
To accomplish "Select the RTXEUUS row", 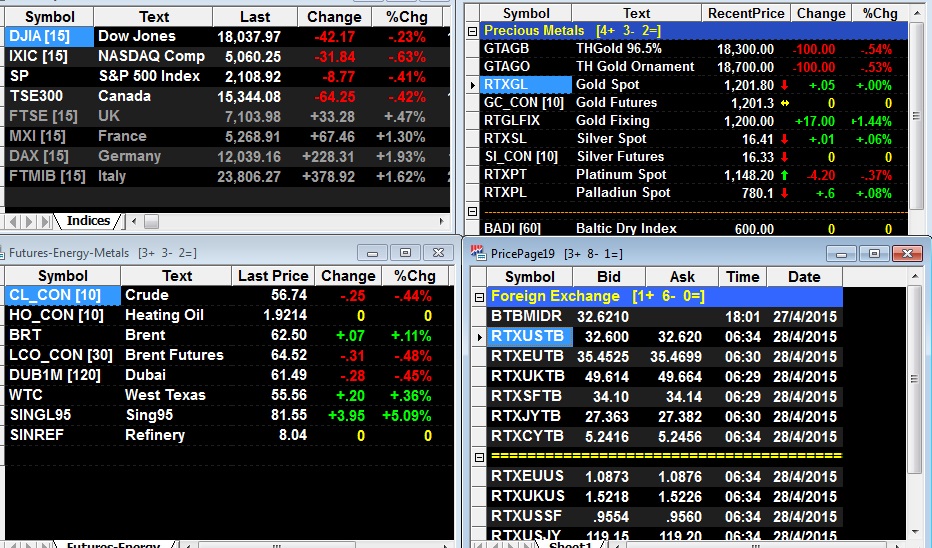I will (x=665, y=477).
